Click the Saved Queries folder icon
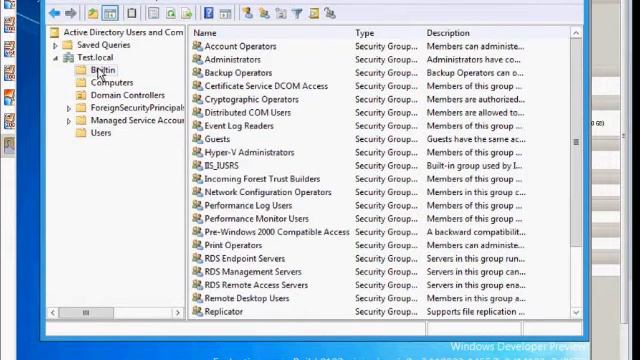Viewport: 640px width, 360px height. tap(68, 45)
